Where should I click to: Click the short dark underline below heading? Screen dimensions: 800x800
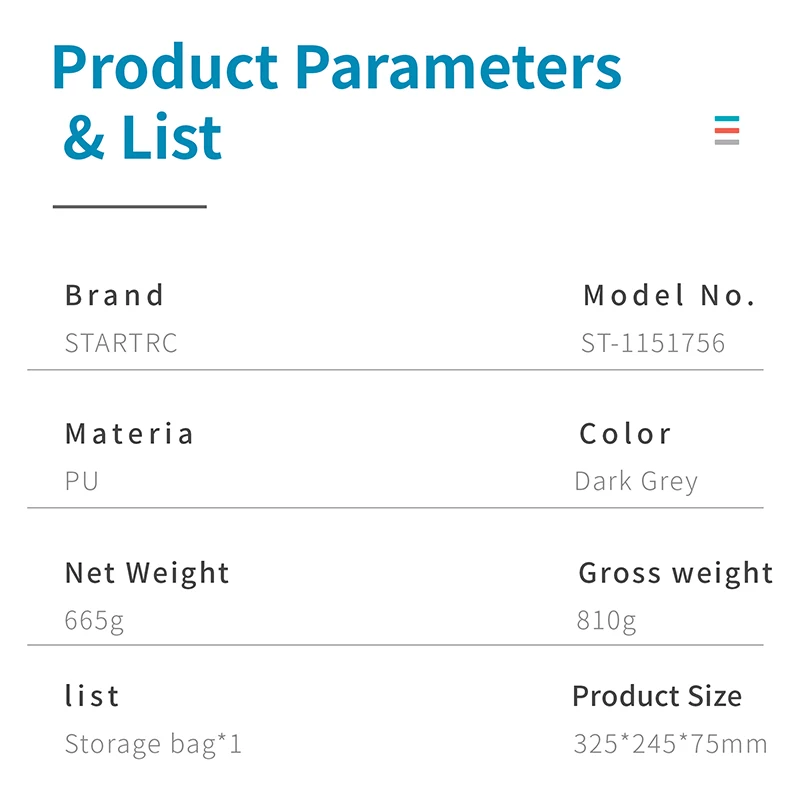click(130, 207)
